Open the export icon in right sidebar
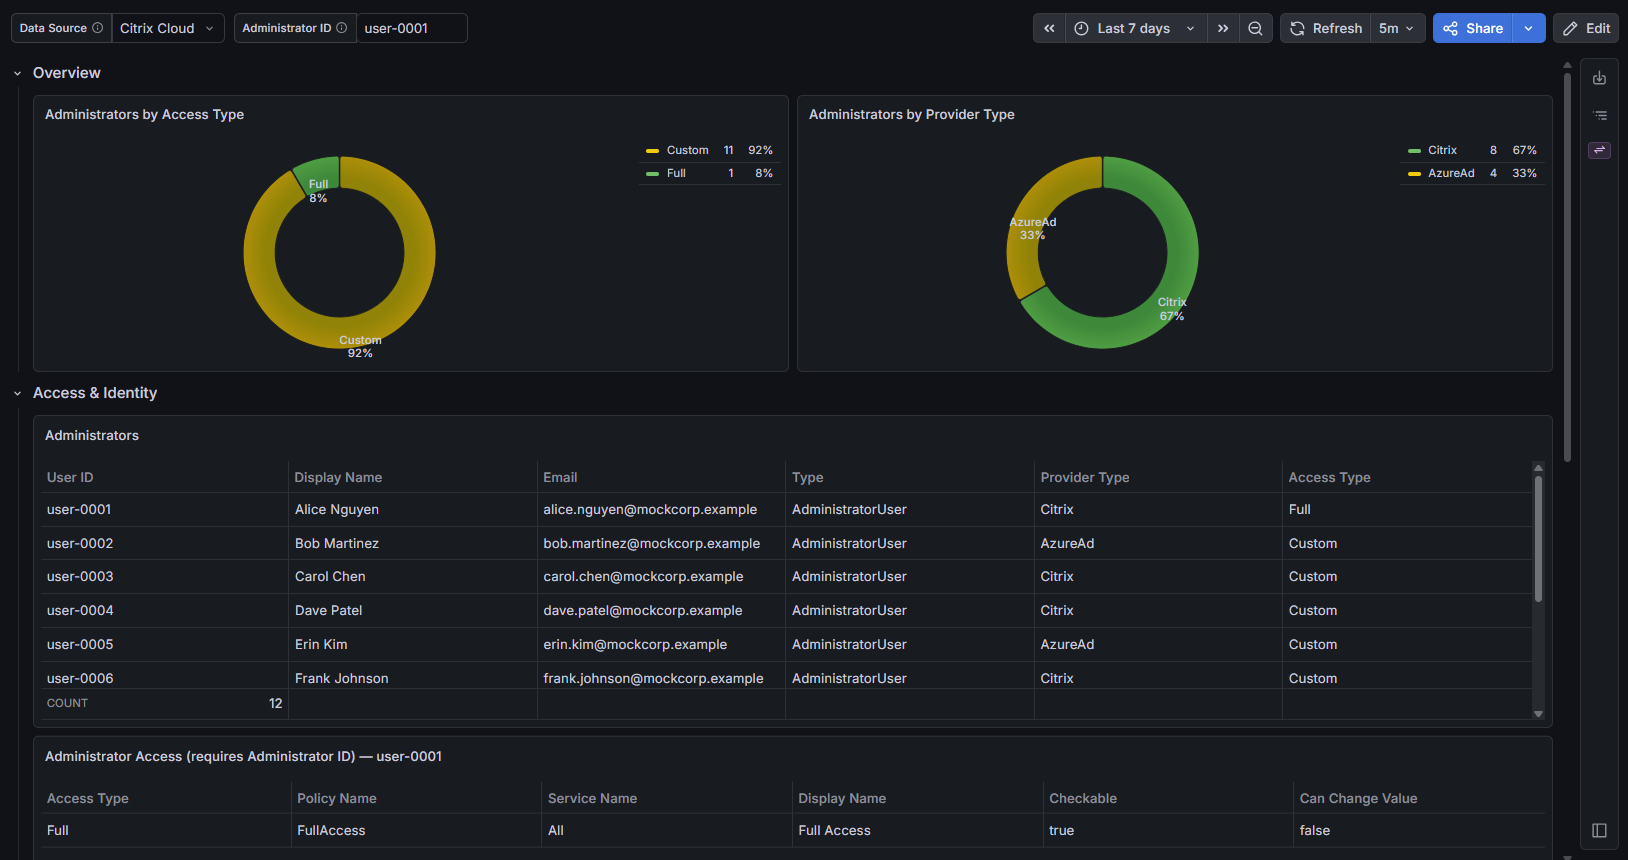Viewport: 1628px width, 860px height. (x=1599, y=78)
